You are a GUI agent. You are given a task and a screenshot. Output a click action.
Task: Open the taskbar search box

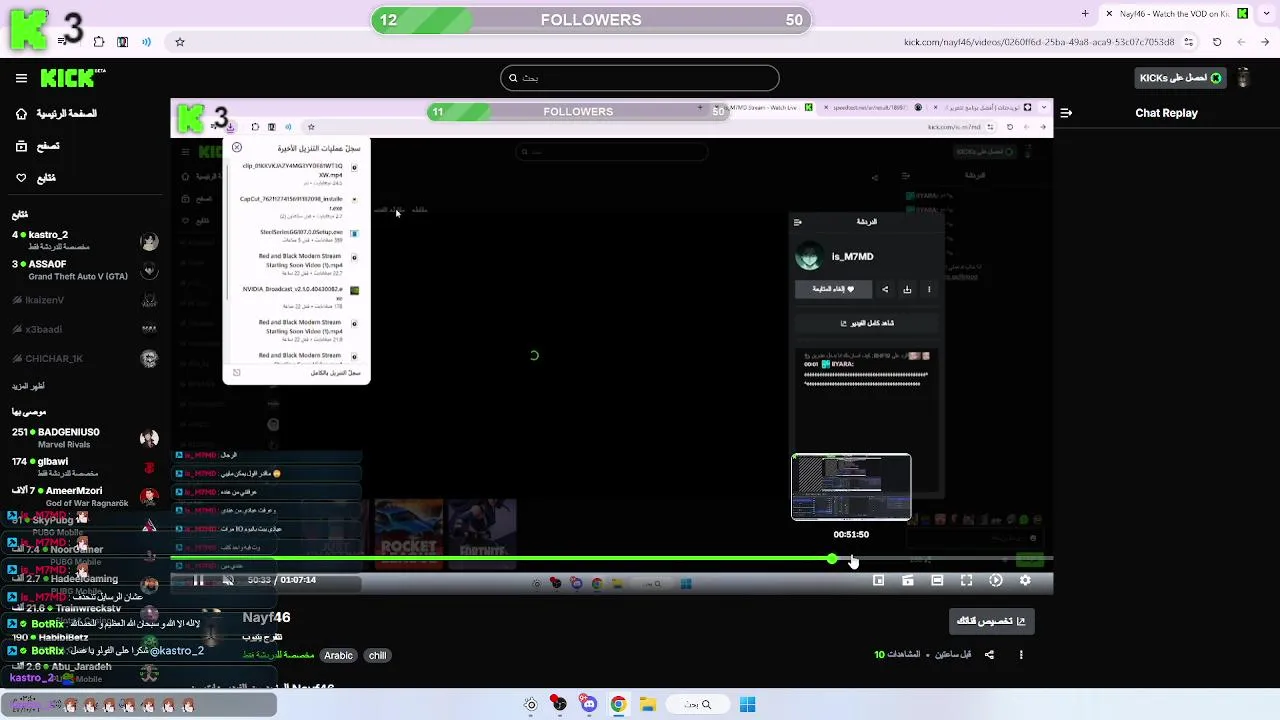(697, 705)
